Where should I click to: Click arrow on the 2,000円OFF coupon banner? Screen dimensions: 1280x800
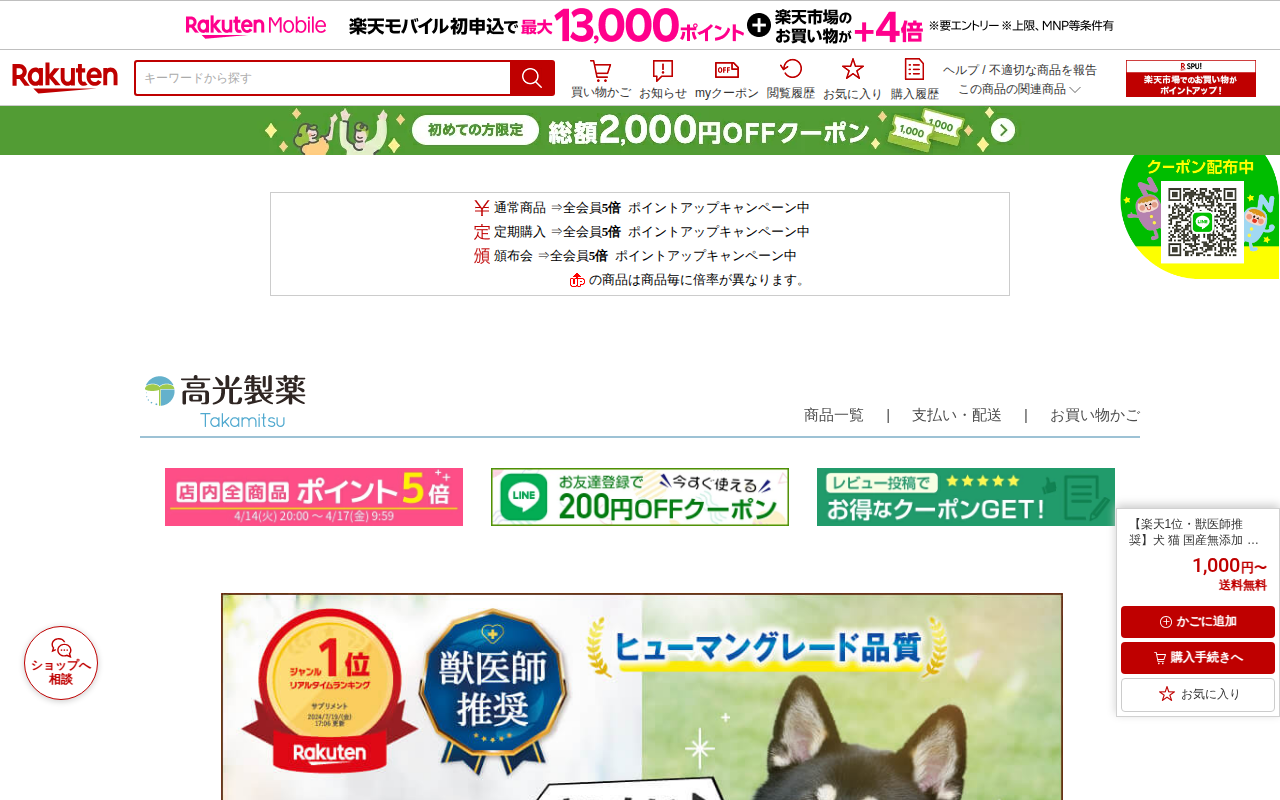pyautogui.click(x=1003, y=131)
